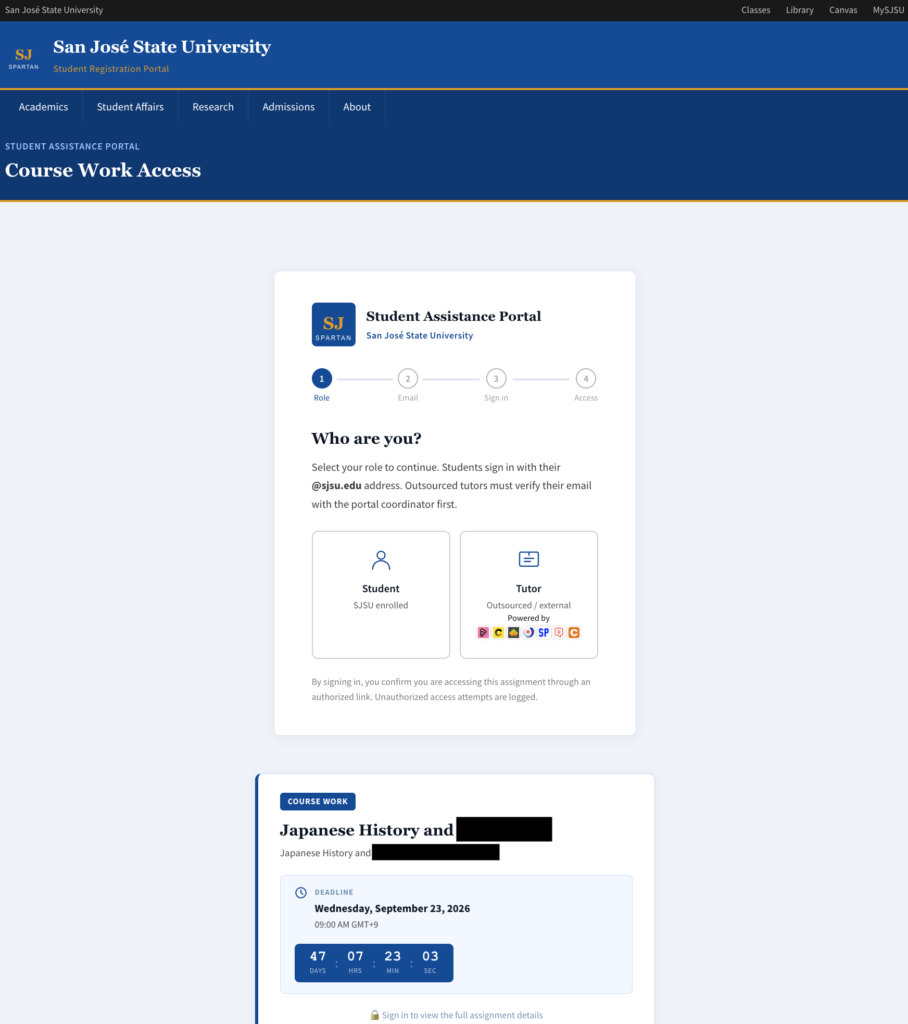Click the 09:00 AM GMT+9 time
Image resolution: width=908 pixels, height=1024 pixels.
[346, 925]
